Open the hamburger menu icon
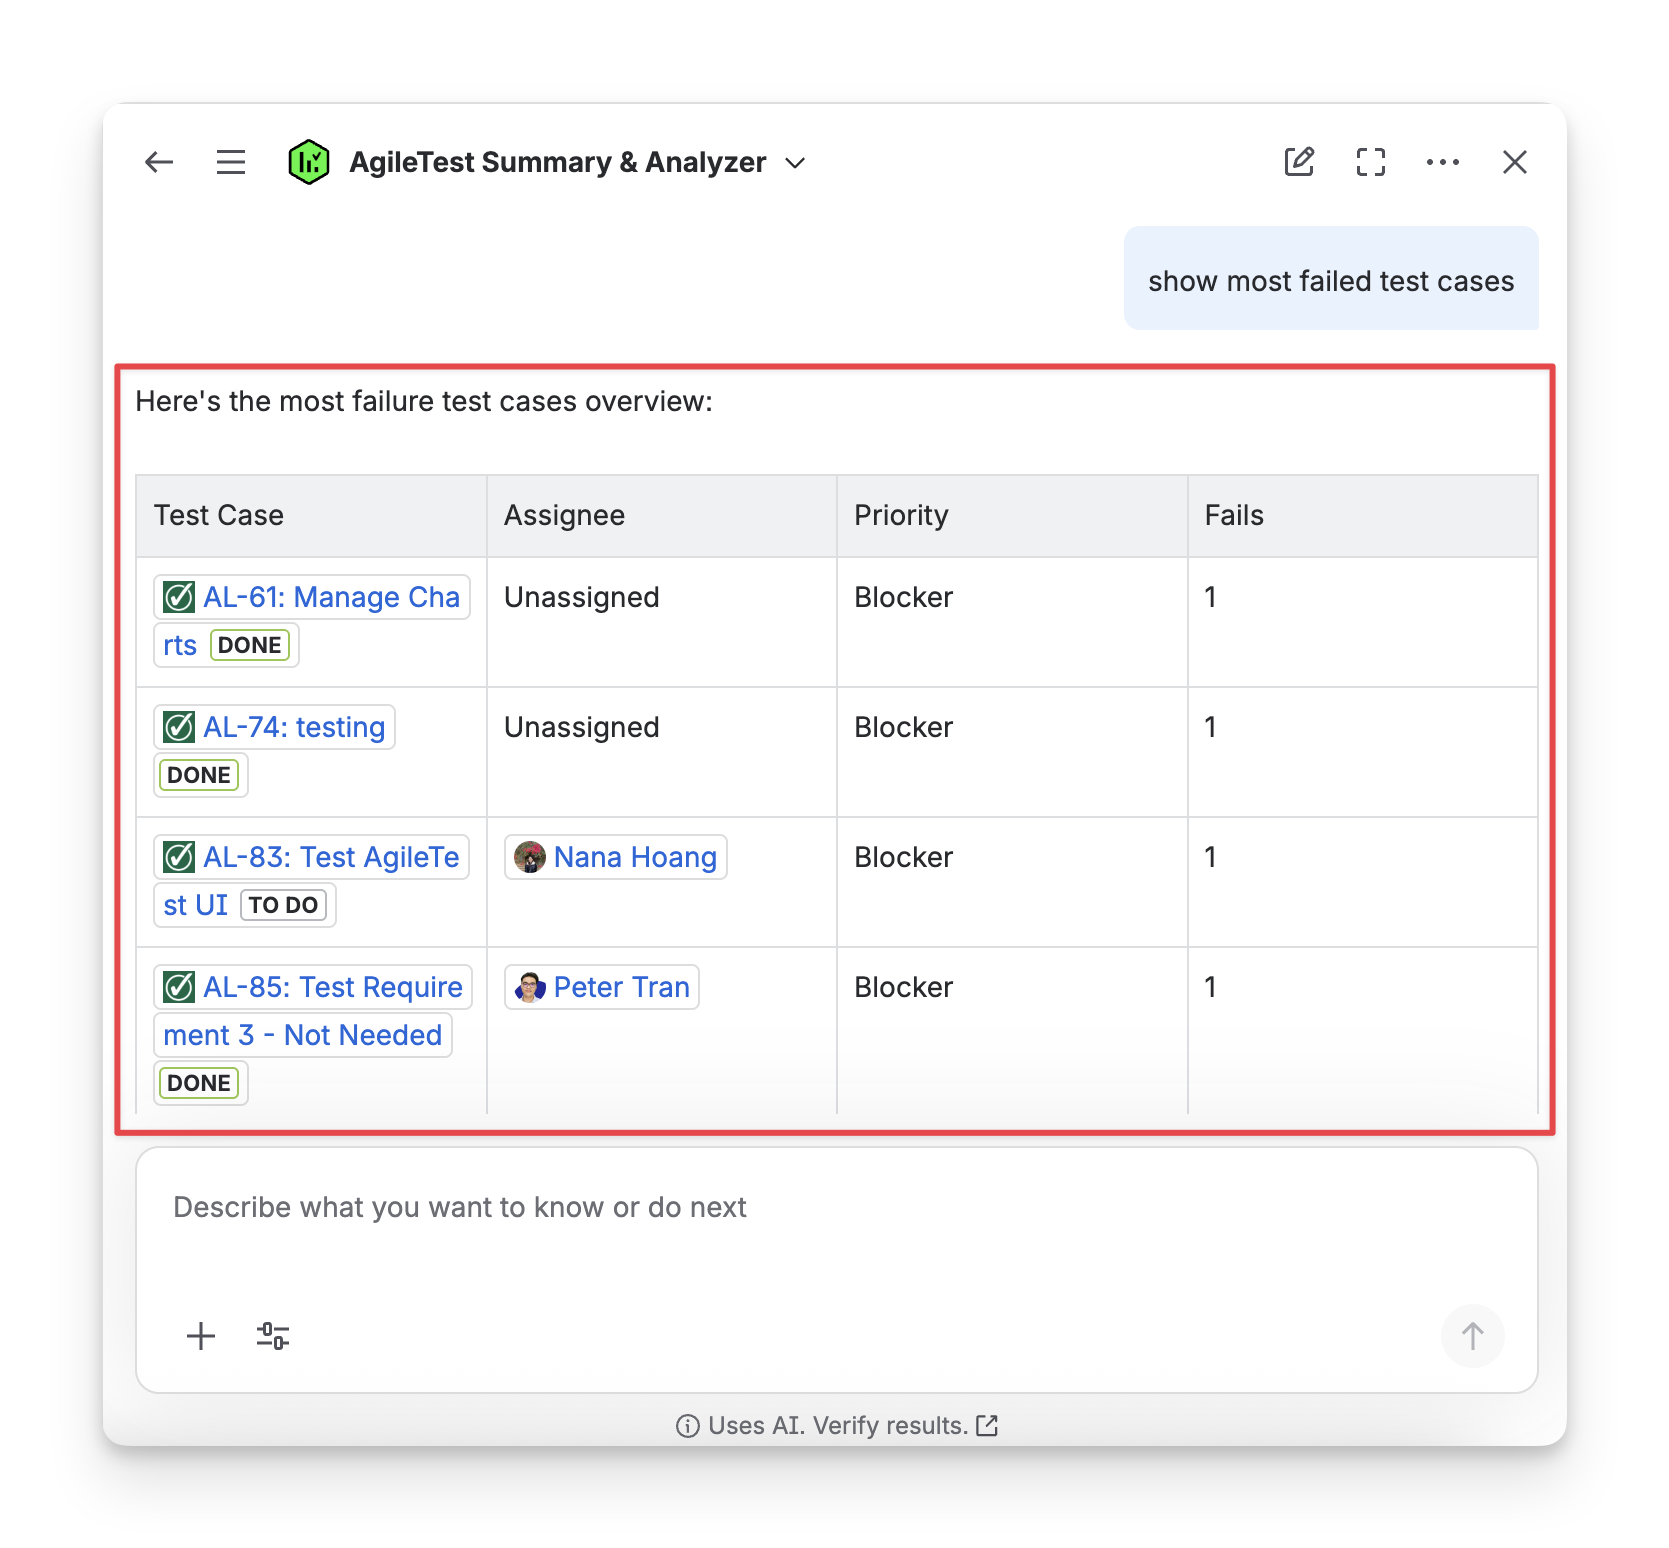The height and width of the screenshot is (1548, 1669). 231,162
